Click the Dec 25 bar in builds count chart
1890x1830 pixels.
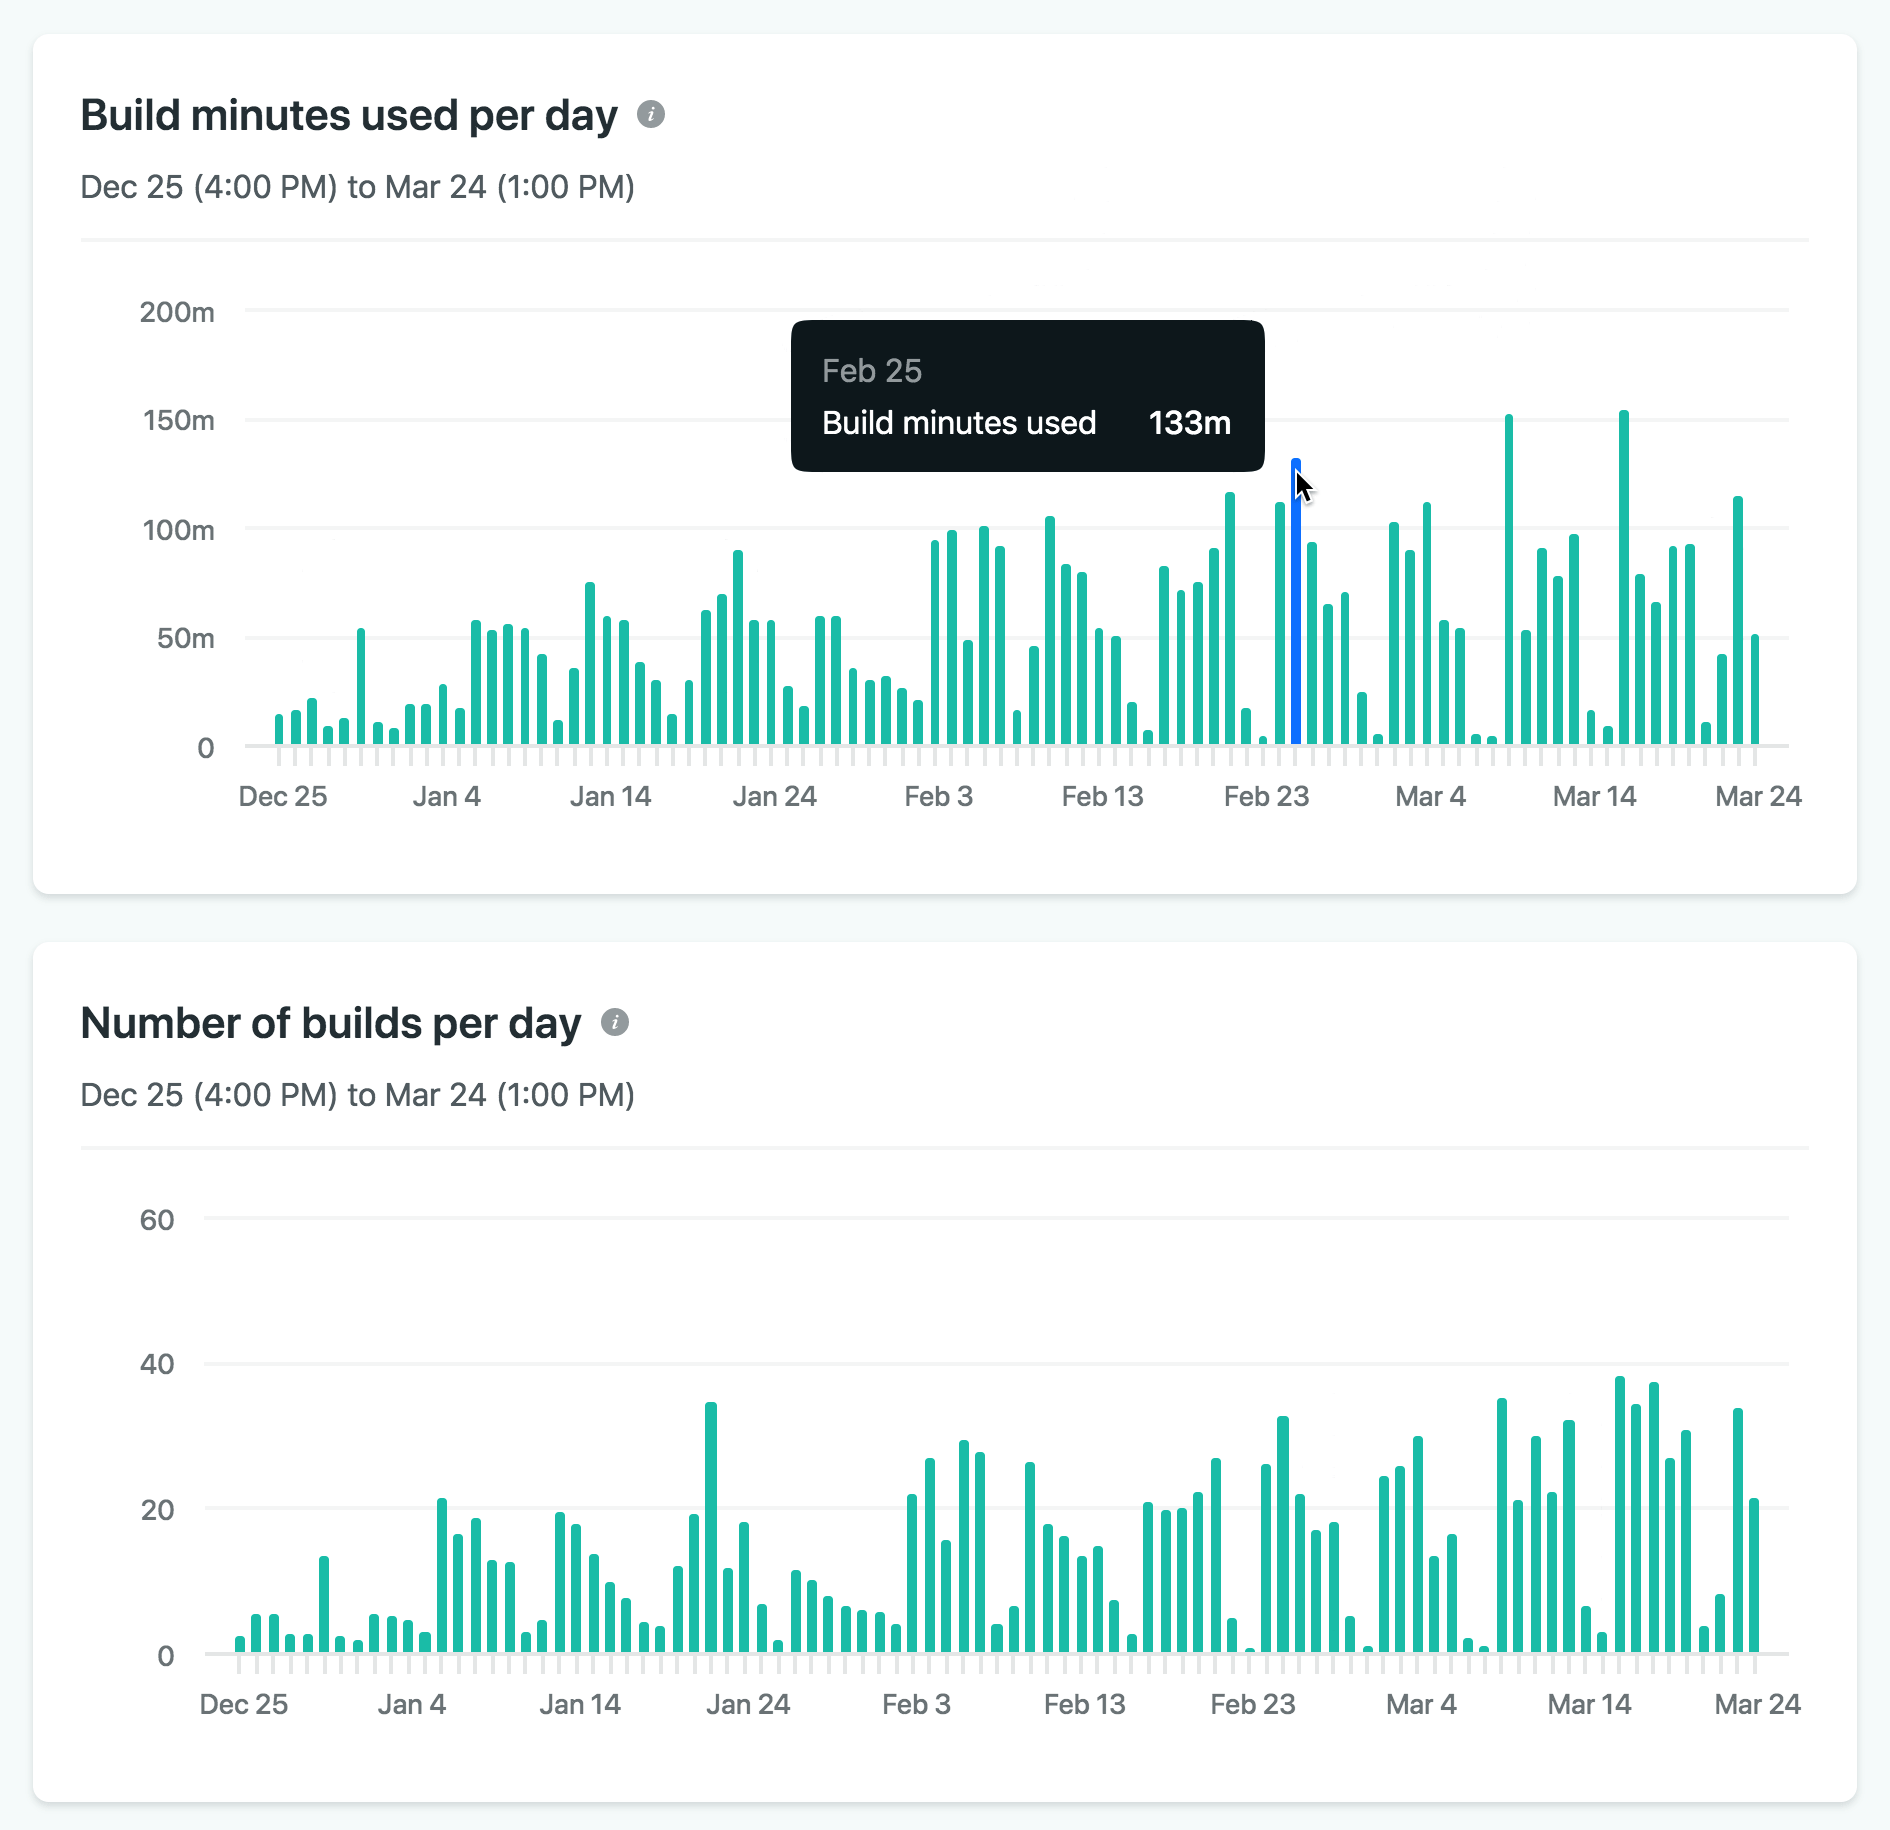pos(240,1643)
